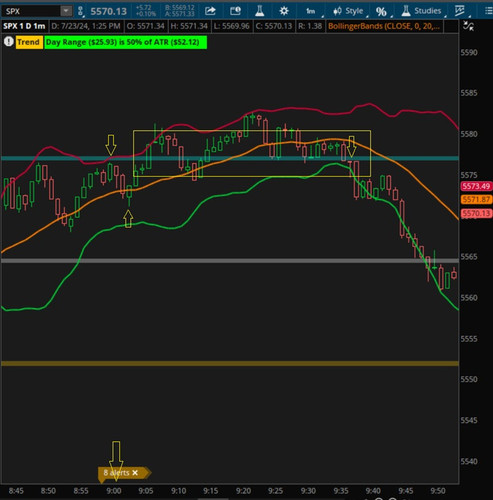The width and height of the screenshot is (493, 500).
Task: Open chart settings gear icon
Action: tap(284, 11)
